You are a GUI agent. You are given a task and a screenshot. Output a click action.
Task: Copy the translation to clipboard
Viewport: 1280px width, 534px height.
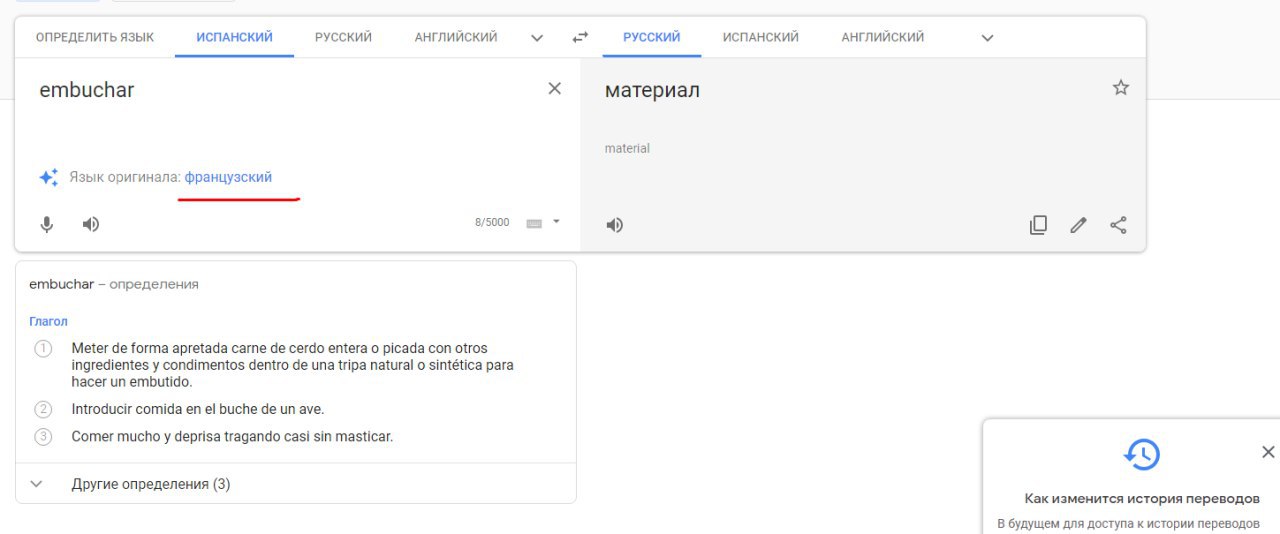tap(1038, 226)
